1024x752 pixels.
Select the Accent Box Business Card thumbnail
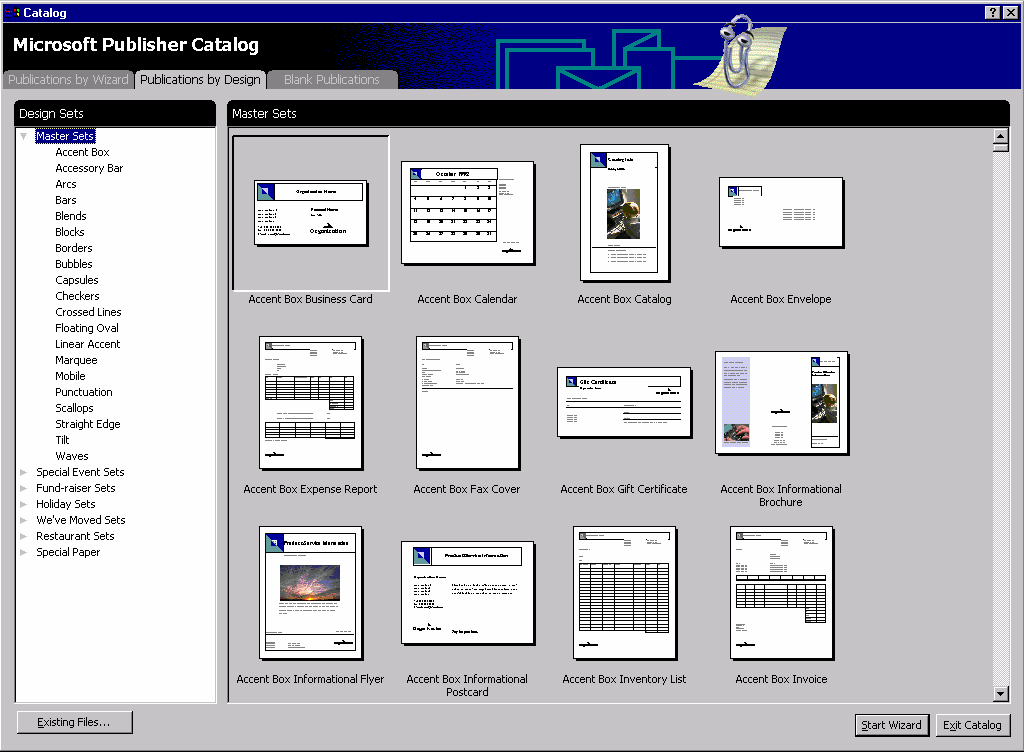[x=311, y=213]
